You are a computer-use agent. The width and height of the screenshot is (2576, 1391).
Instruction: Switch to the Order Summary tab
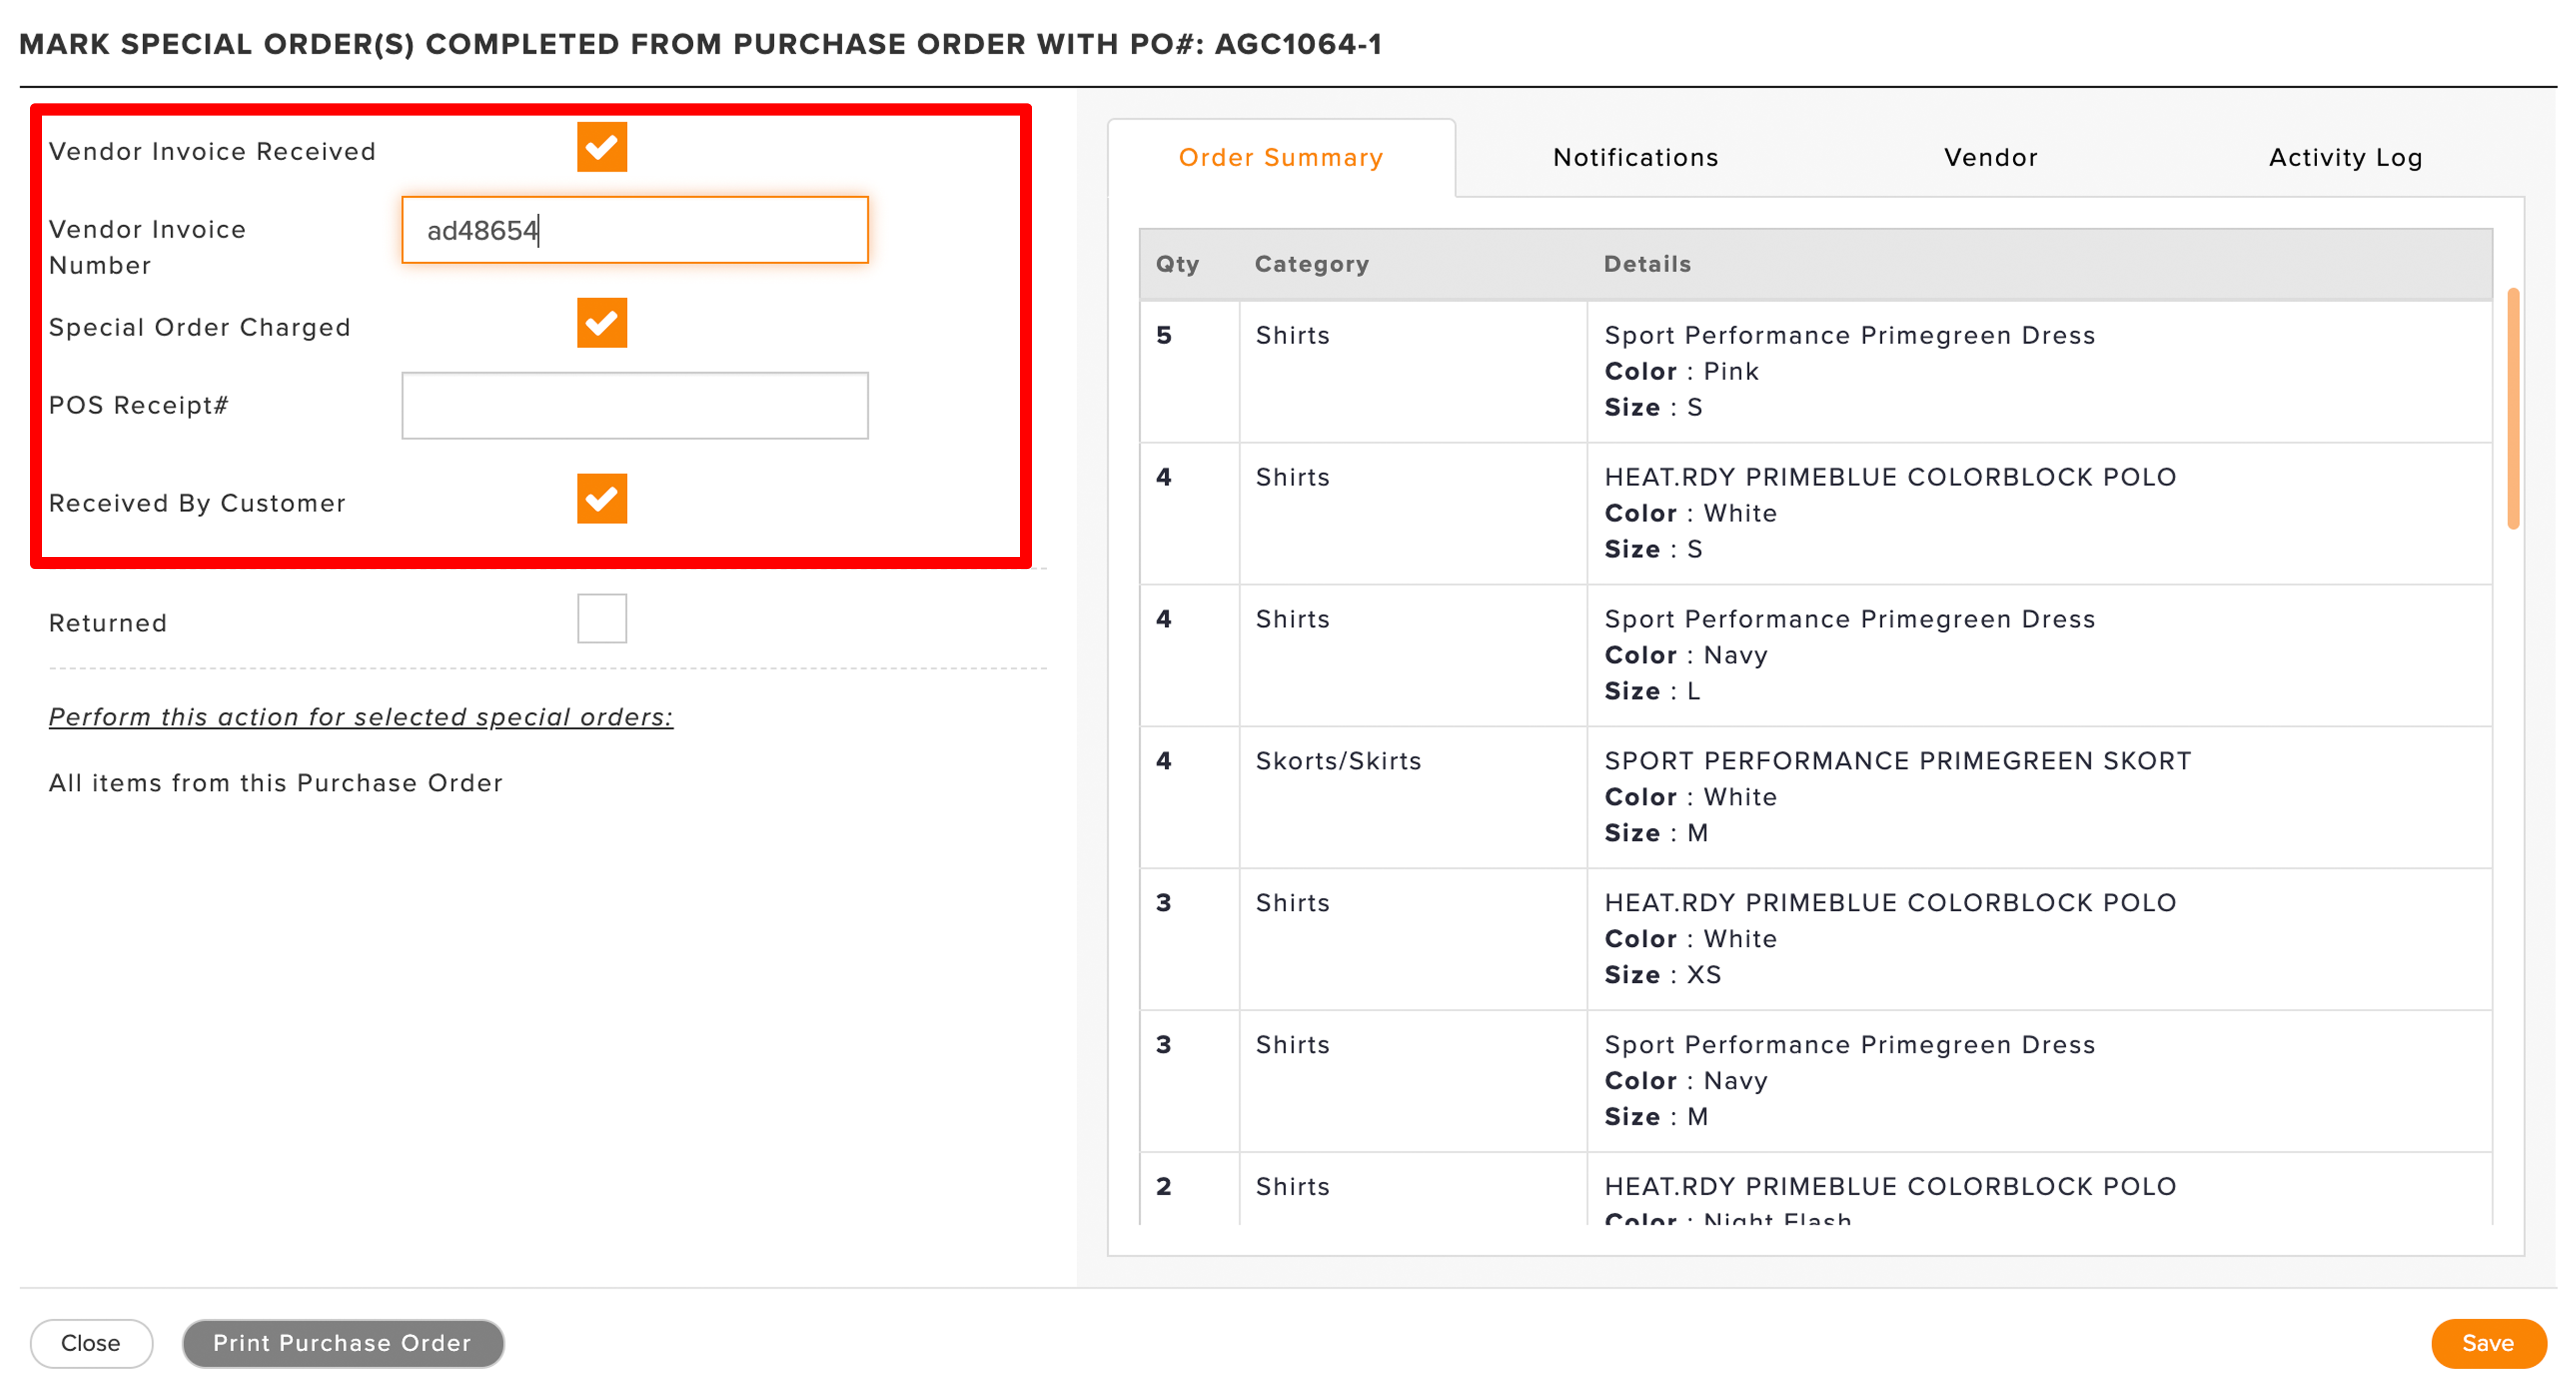tap(1281, 157)
